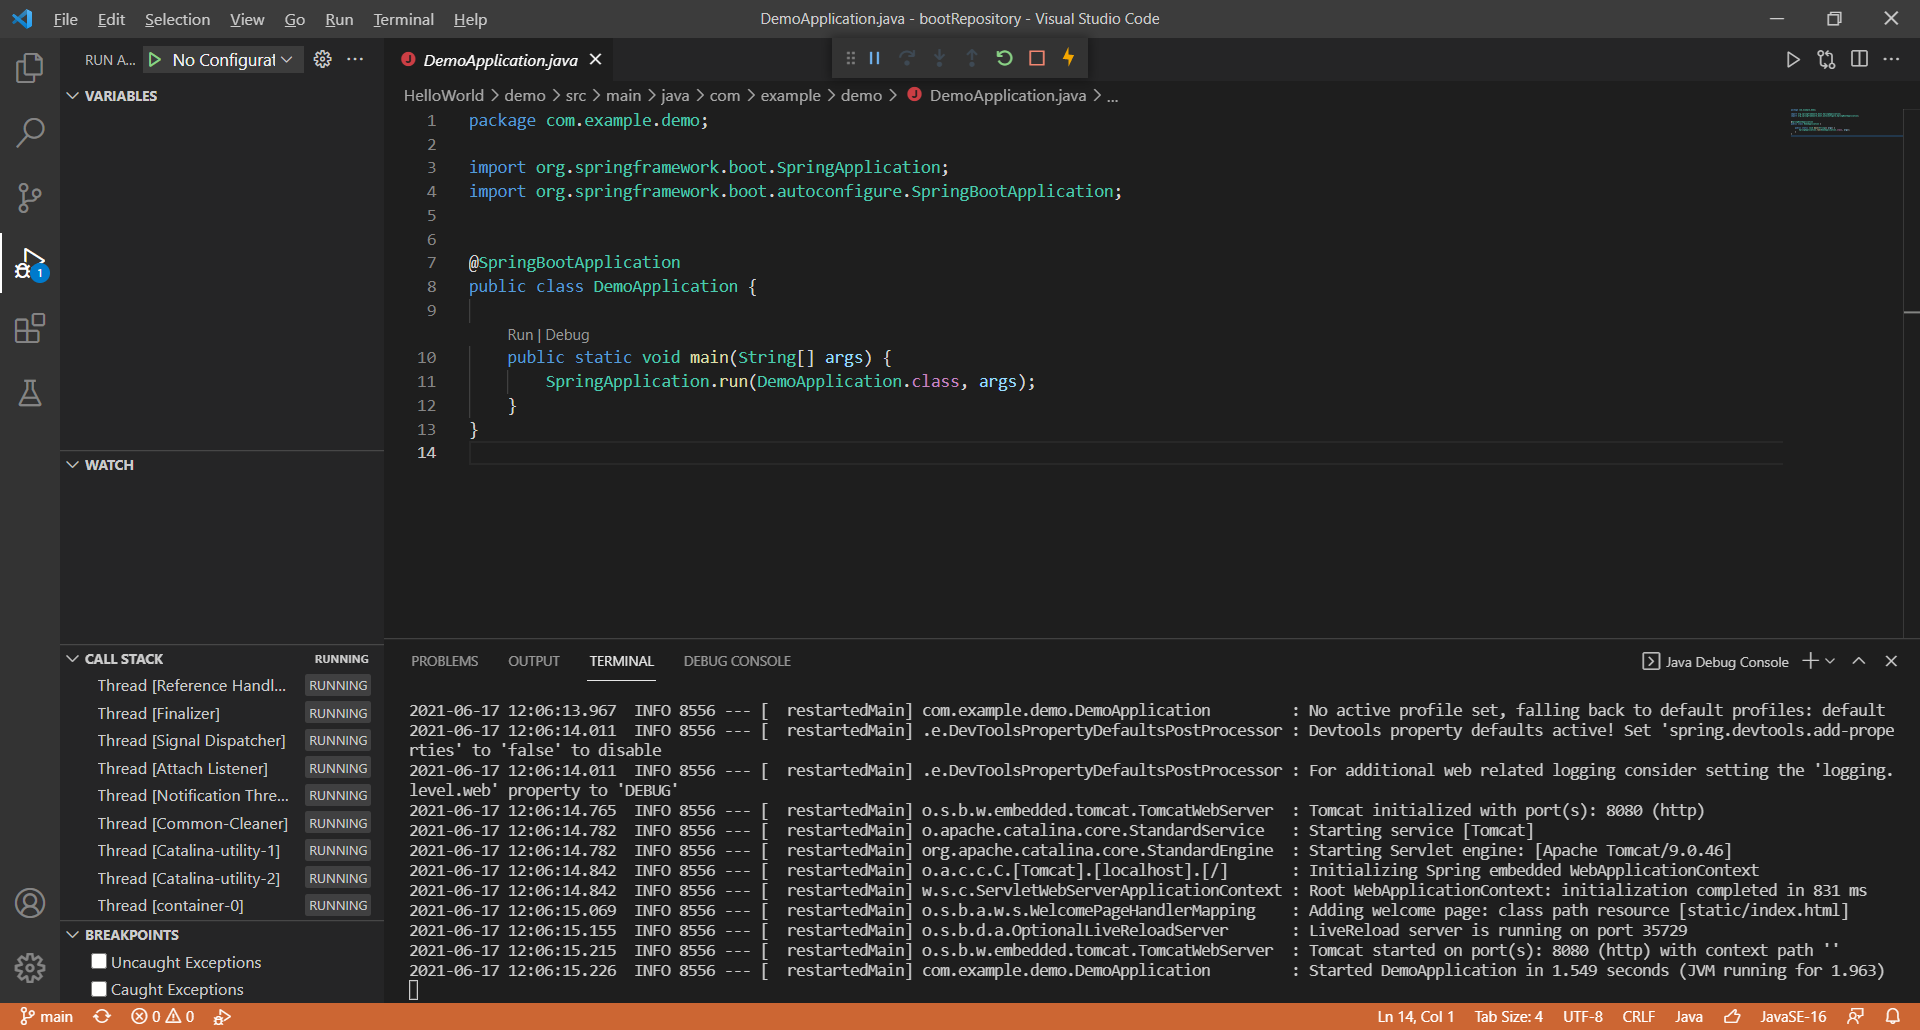The image size is (1920, 1030).
Task: Change CRLF line ending setting
Action: click(1638, 1016)
